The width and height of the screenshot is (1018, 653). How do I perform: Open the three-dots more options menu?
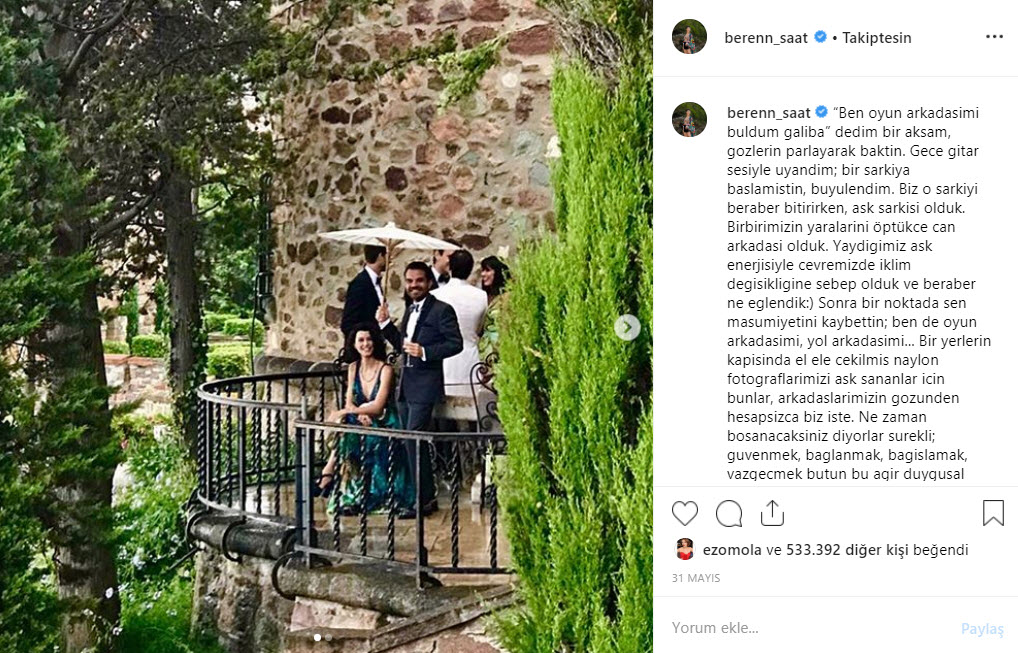tap(994, 37)
